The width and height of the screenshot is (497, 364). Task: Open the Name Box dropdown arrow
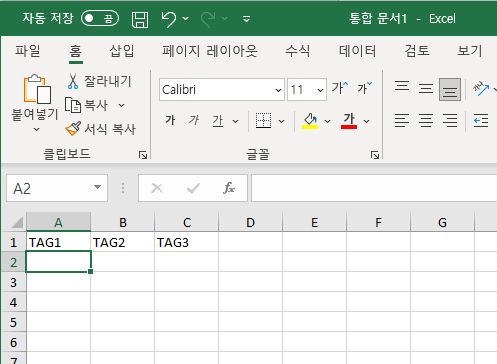point(97,187)
